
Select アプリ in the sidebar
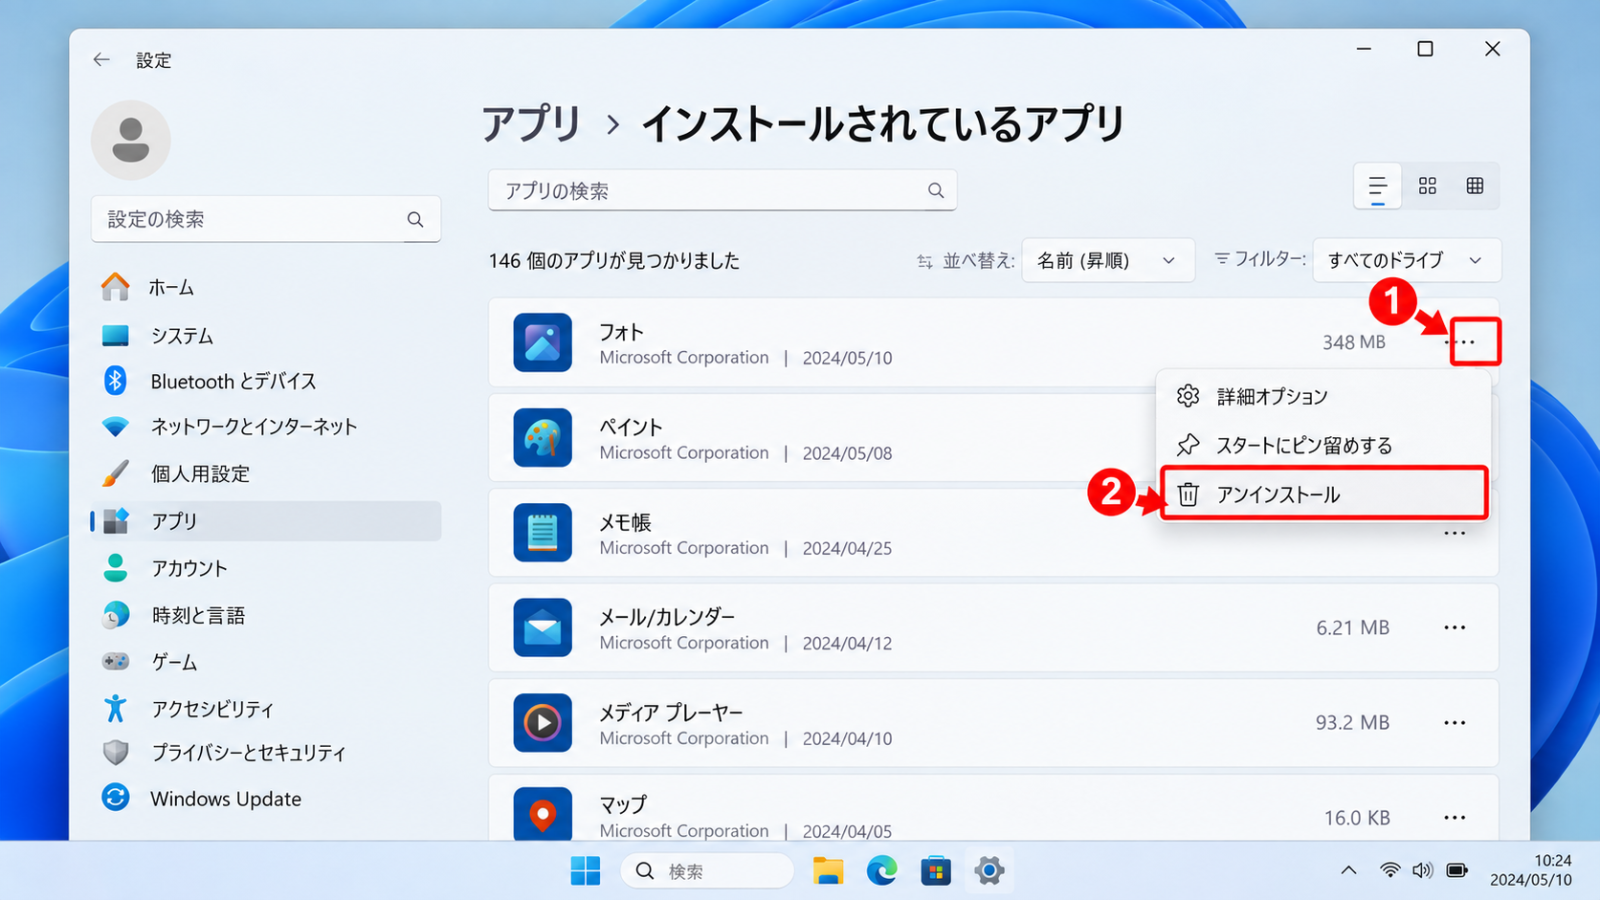click(x=266, y=521)
